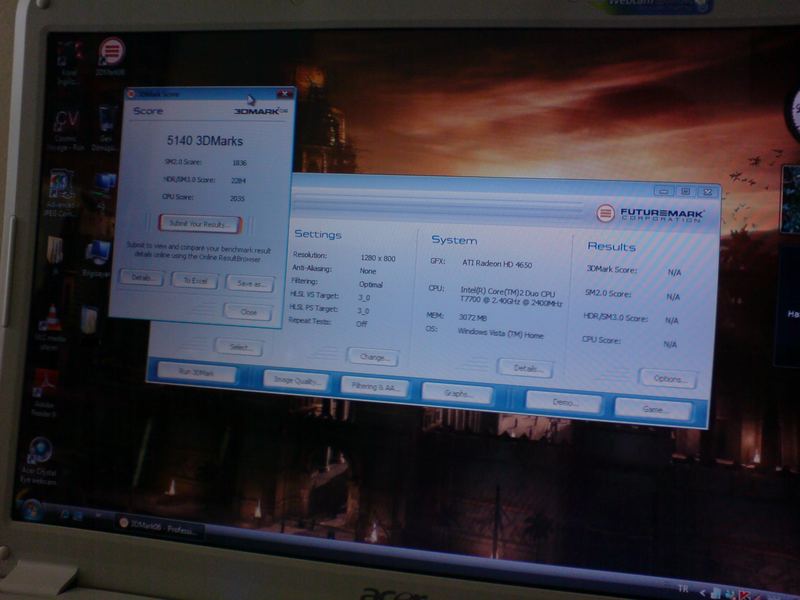Click the Save as button
Image resolution: width=800 pixels, height=600 pixels.
[250, 283]
